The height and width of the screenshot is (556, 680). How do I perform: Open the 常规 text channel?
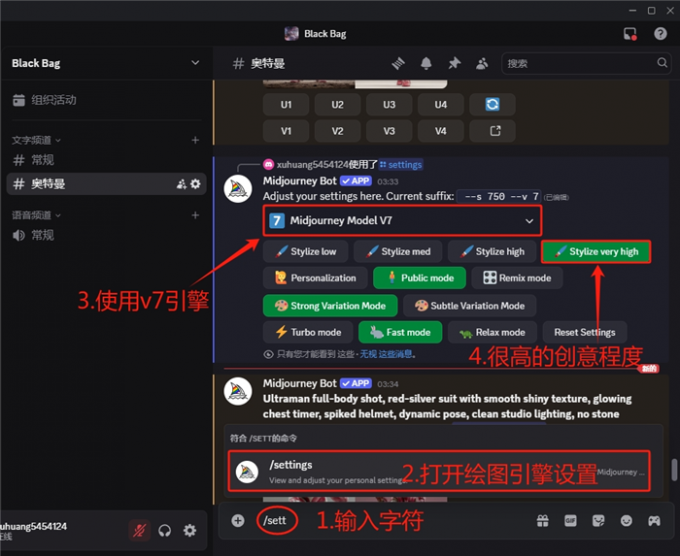click(106, 160)
